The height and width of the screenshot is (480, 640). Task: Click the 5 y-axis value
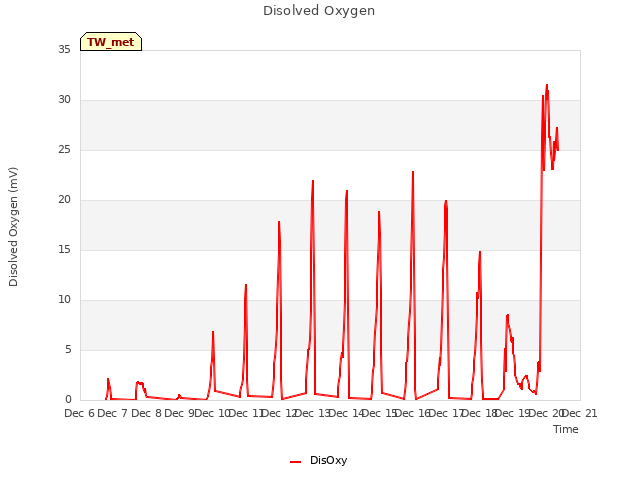pyautogui.click(x=68, y=349)
